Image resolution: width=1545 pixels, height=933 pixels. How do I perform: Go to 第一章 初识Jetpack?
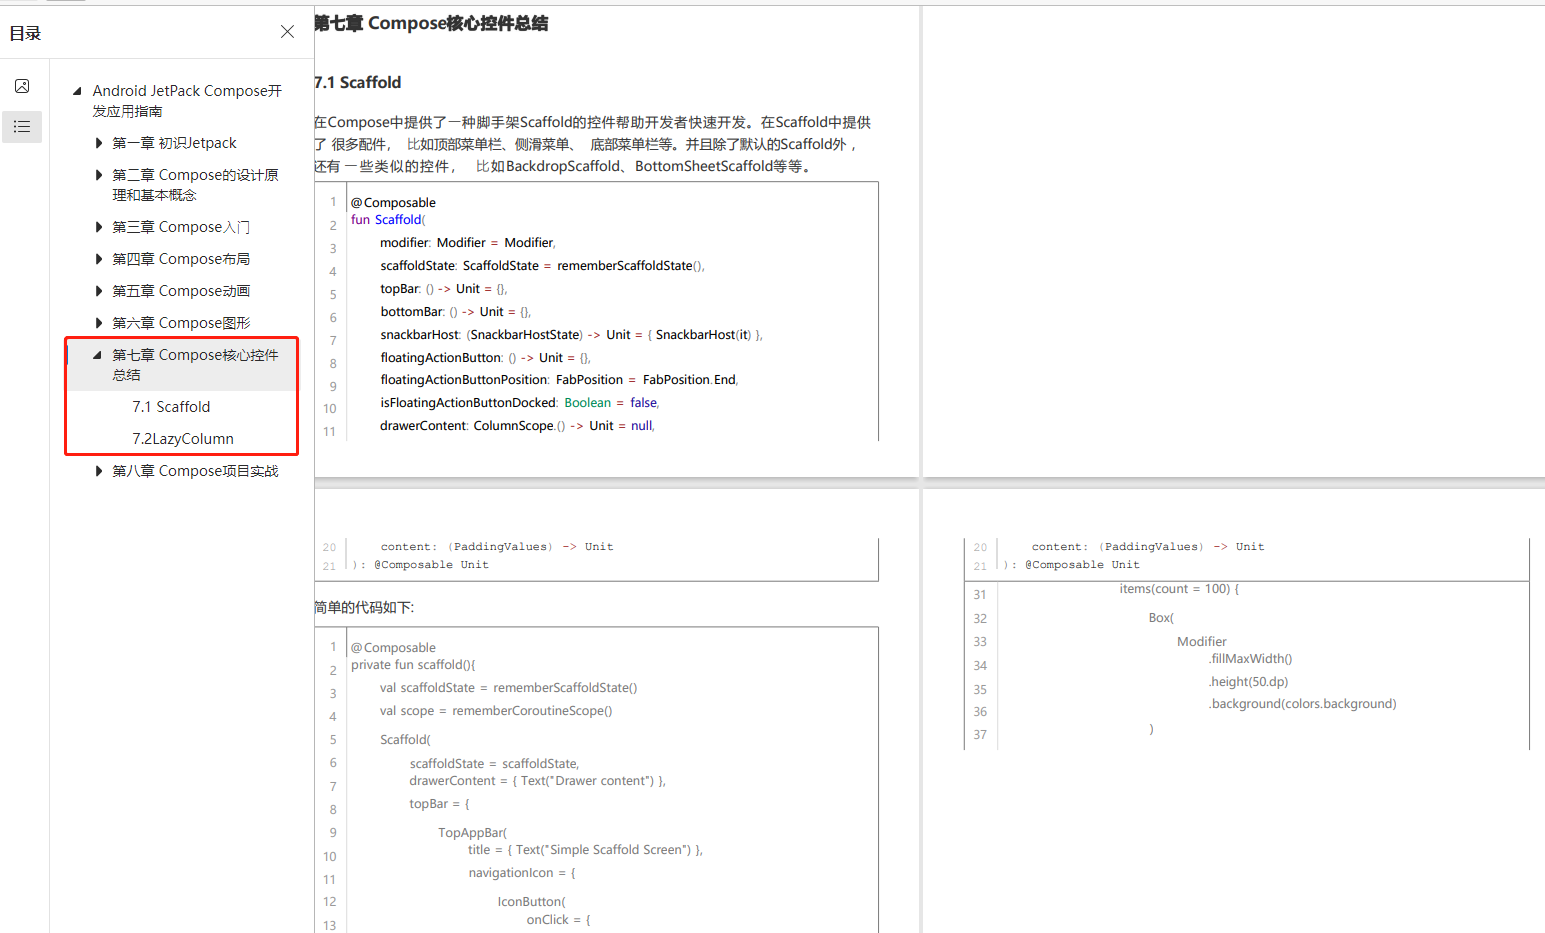pyautogui.click(x=174, y=143)
